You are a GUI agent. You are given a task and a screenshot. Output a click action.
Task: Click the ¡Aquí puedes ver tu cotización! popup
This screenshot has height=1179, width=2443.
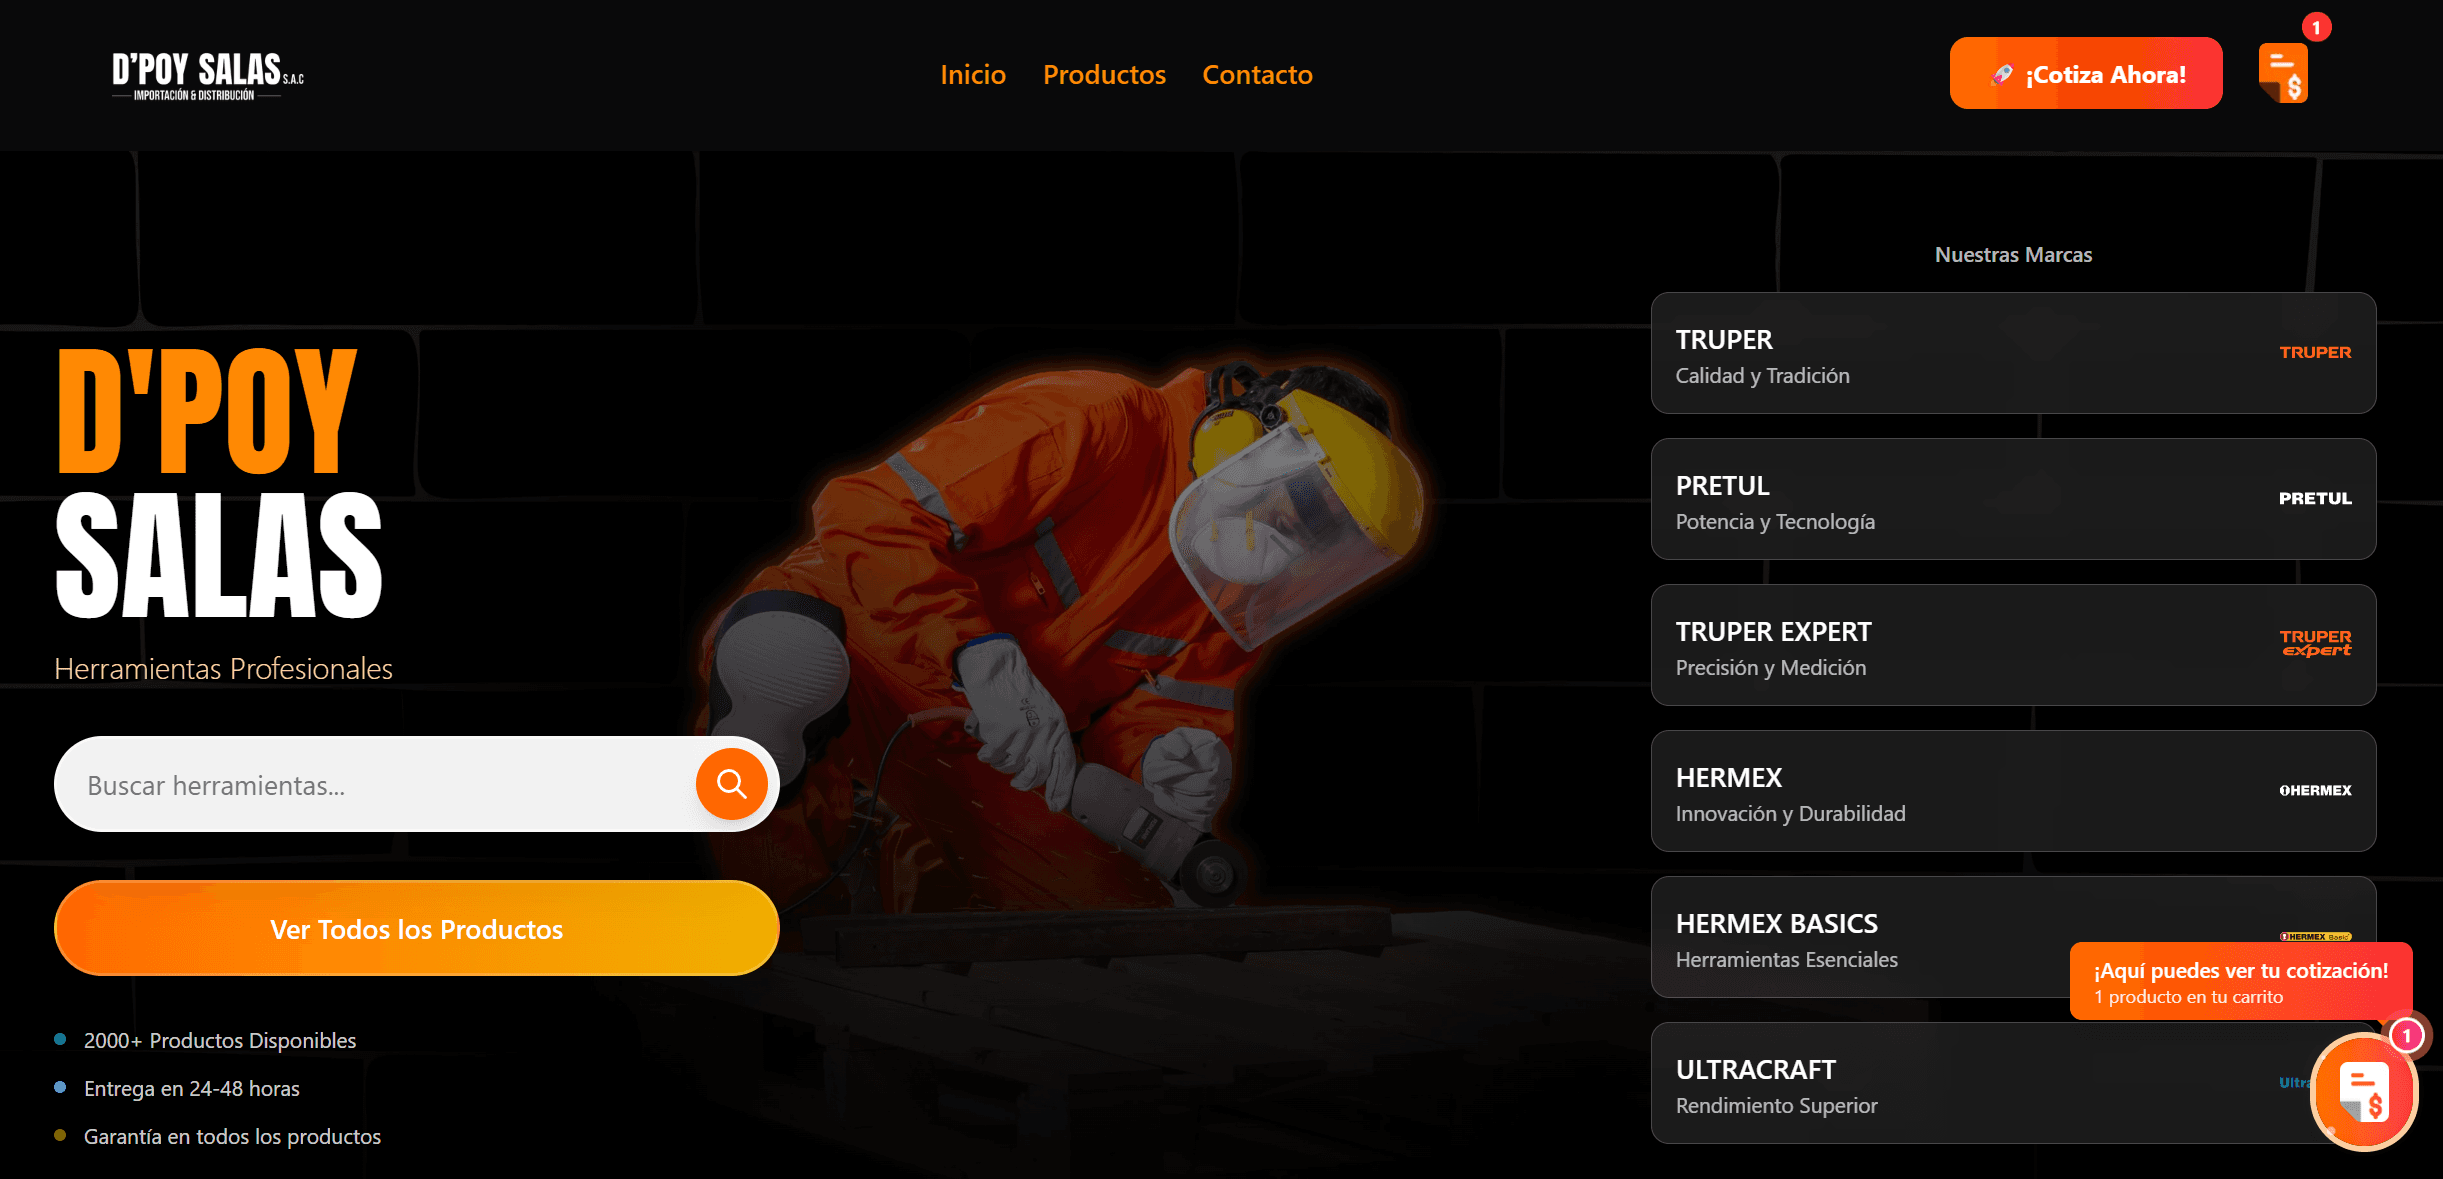tap(2240, 981)
